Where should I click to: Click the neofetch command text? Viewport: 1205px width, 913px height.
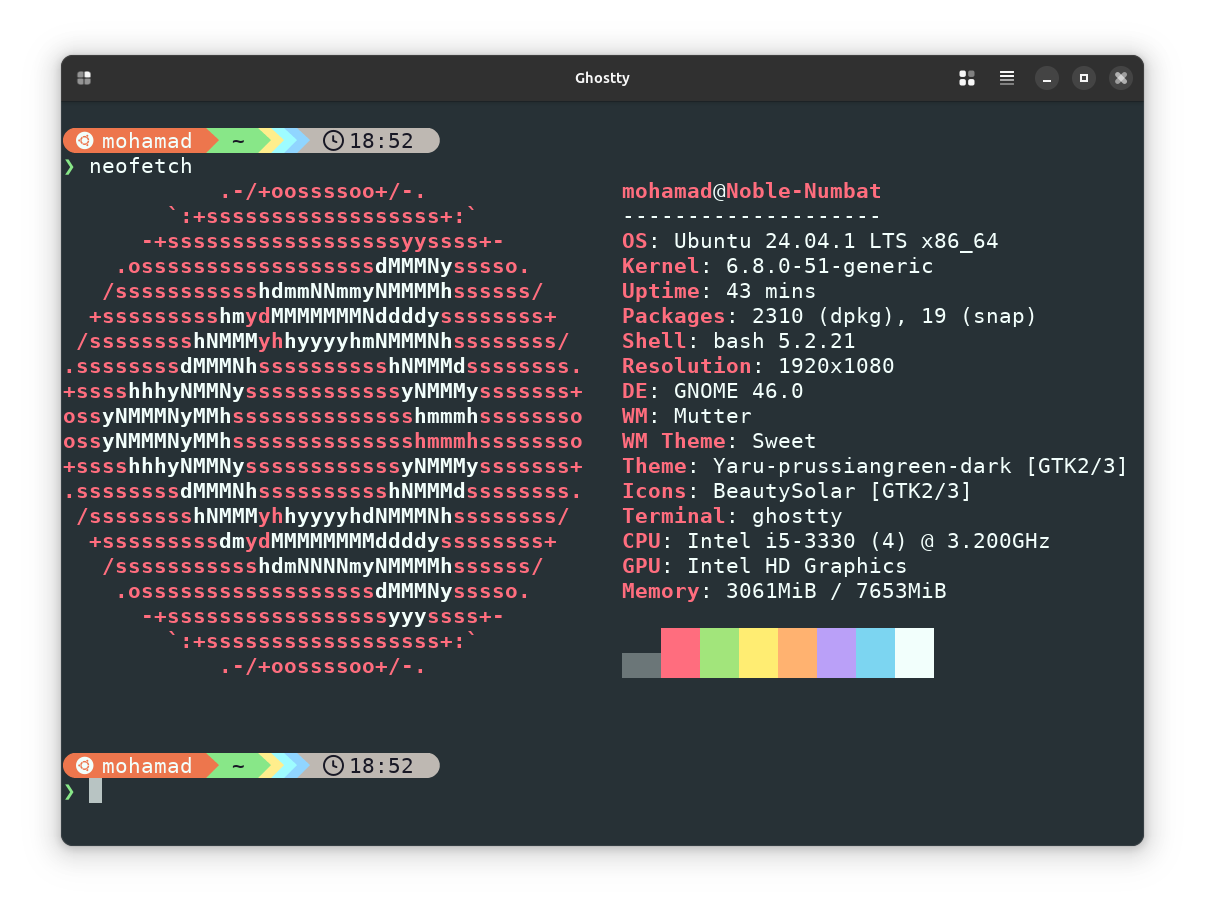[140, 166]
